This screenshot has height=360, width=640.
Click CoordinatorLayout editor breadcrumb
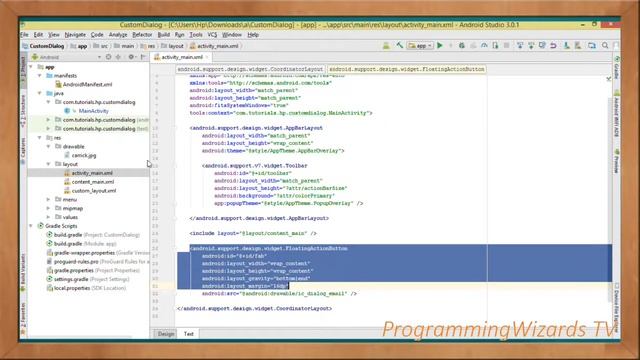click(x=250, y=69)
